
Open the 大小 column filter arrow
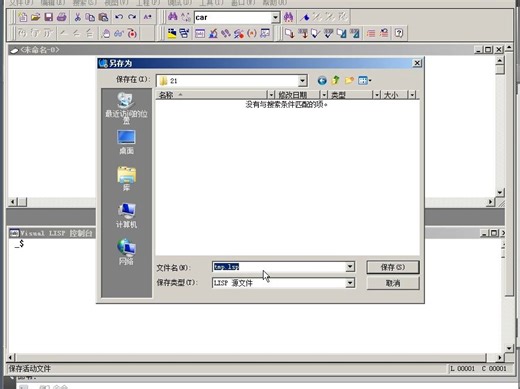(x=412, y=95)
